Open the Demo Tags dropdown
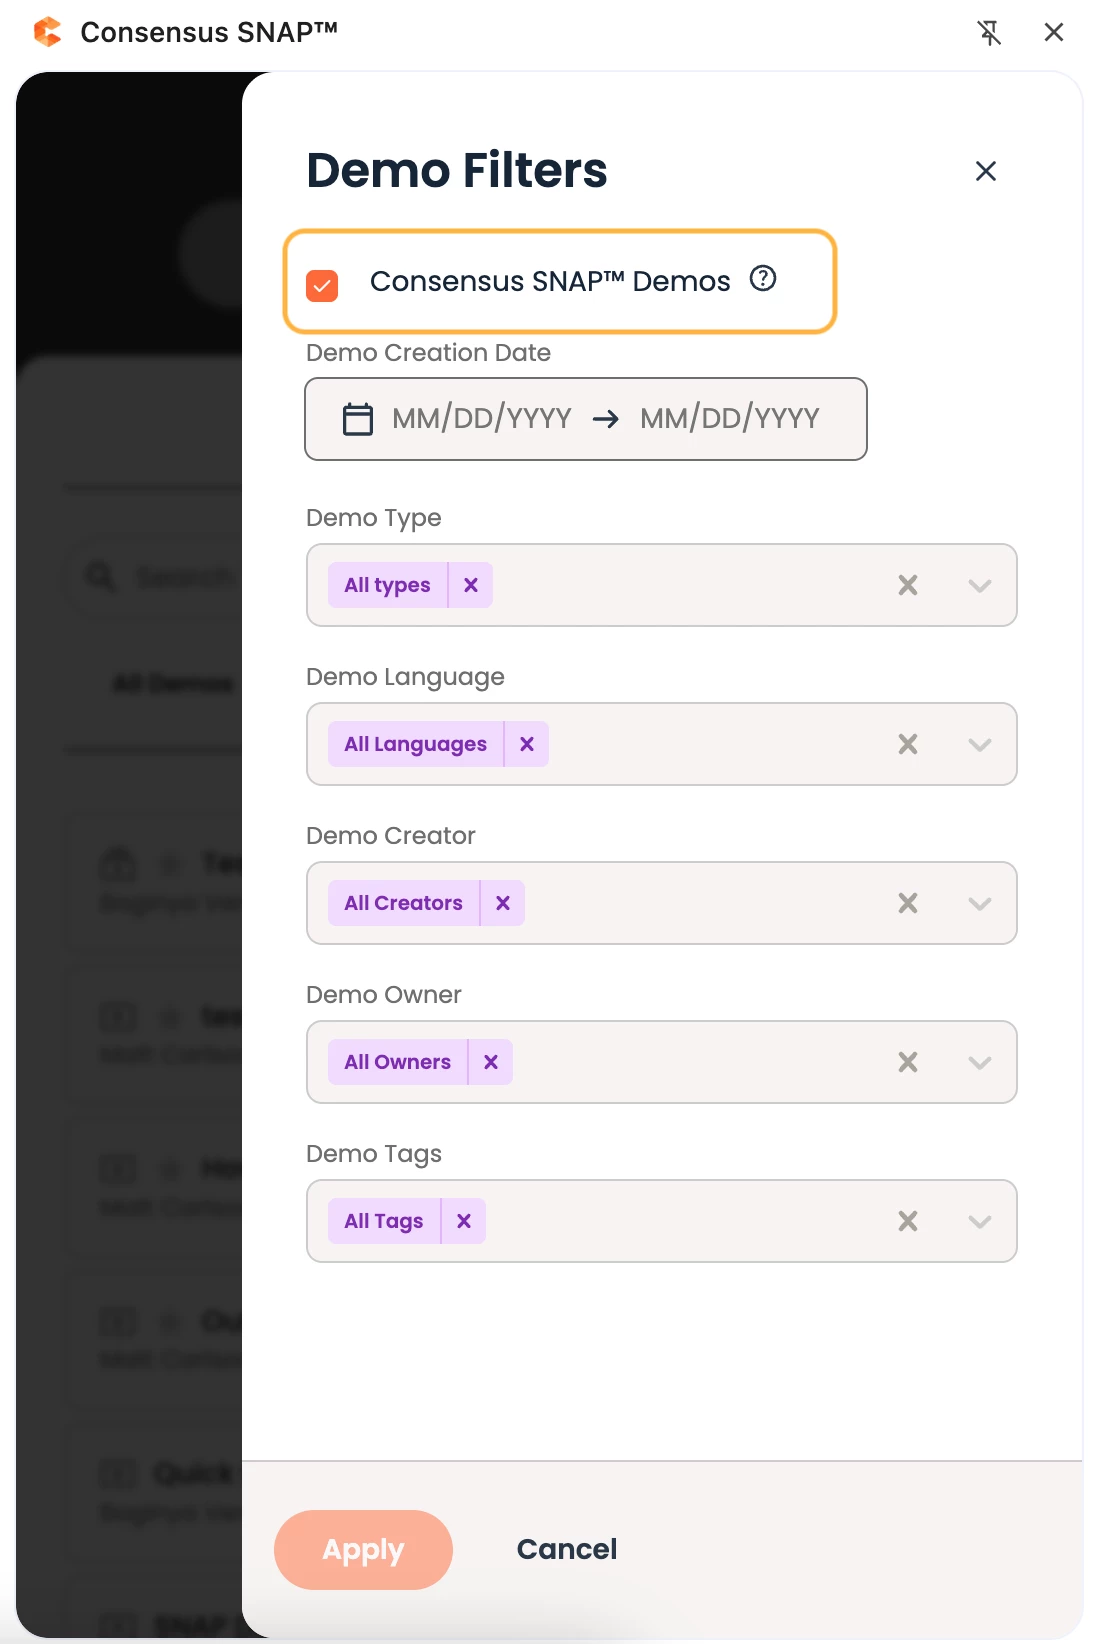The width and height of the screenshot is (1094, 1644). [x=980, y=1221]
